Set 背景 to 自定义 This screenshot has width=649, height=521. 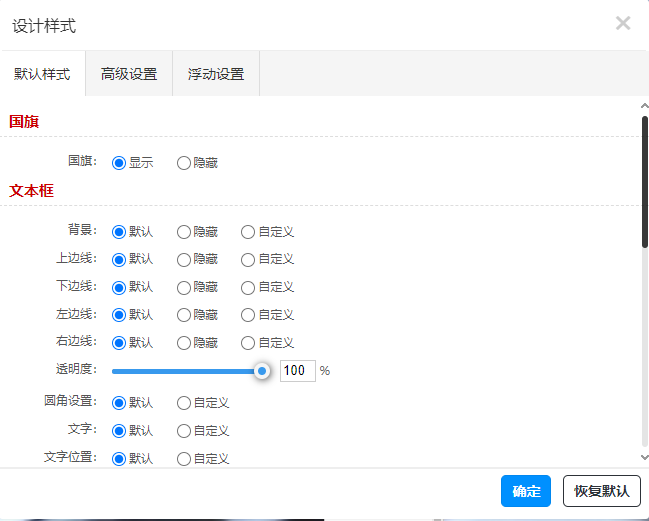[248, 232]
